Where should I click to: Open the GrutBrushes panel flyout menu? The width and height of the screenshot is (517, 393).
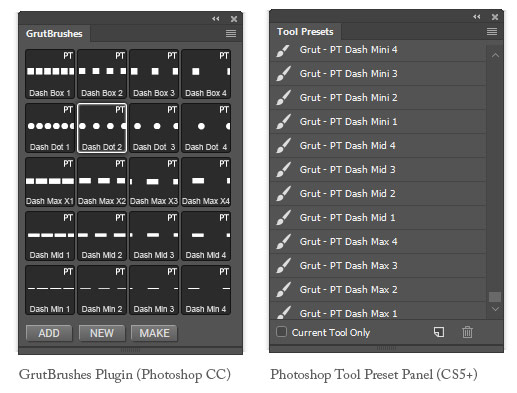pos(231,33)
